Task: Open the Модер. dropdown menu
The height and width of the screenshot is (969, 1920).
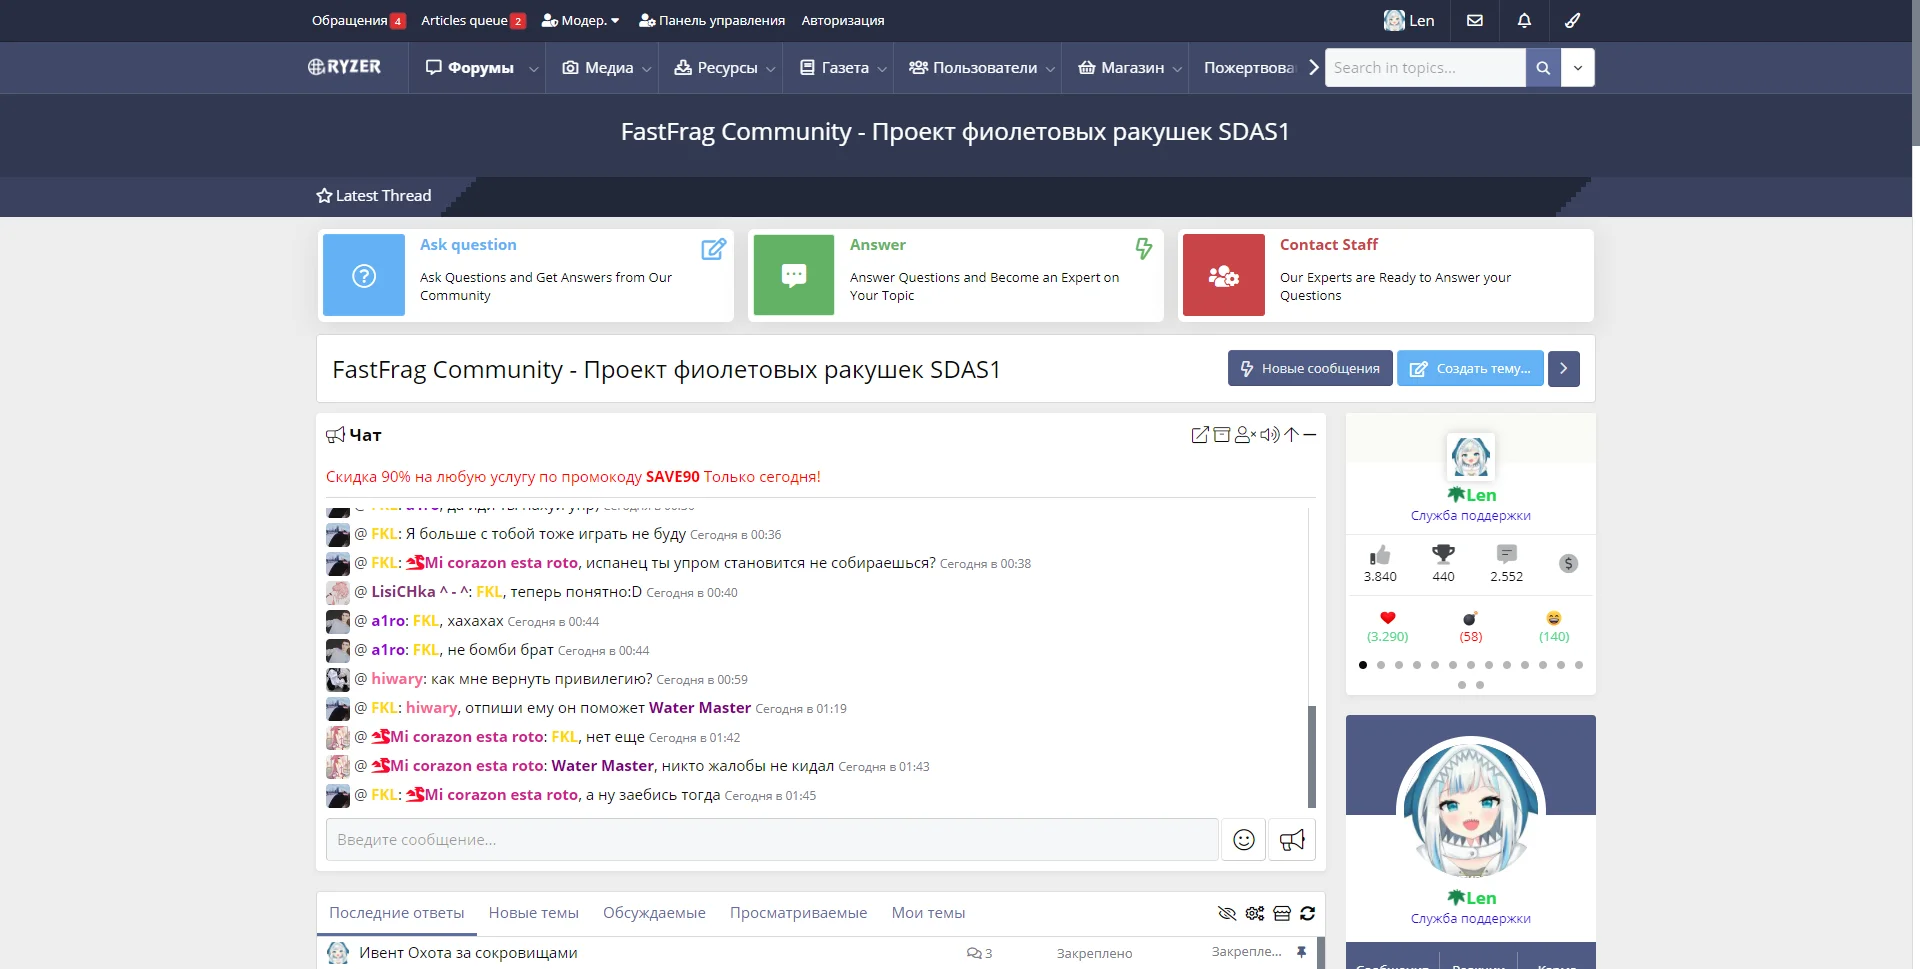Action: [x=581, y=20]
